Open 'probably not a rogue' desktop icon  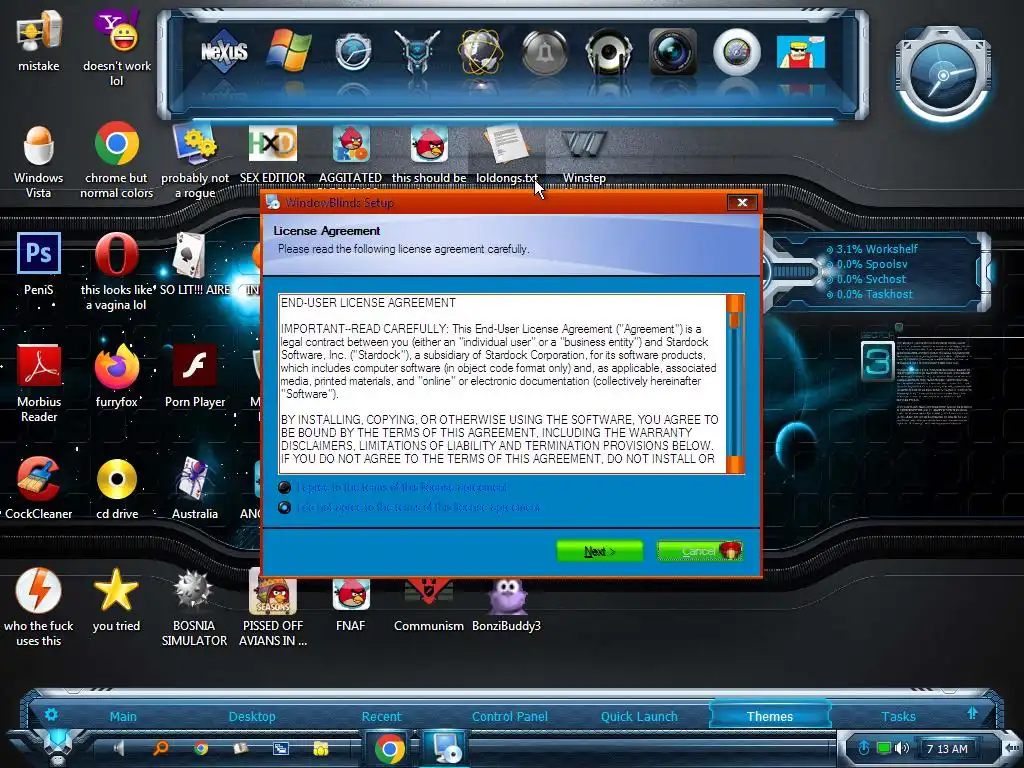point(195,161)
